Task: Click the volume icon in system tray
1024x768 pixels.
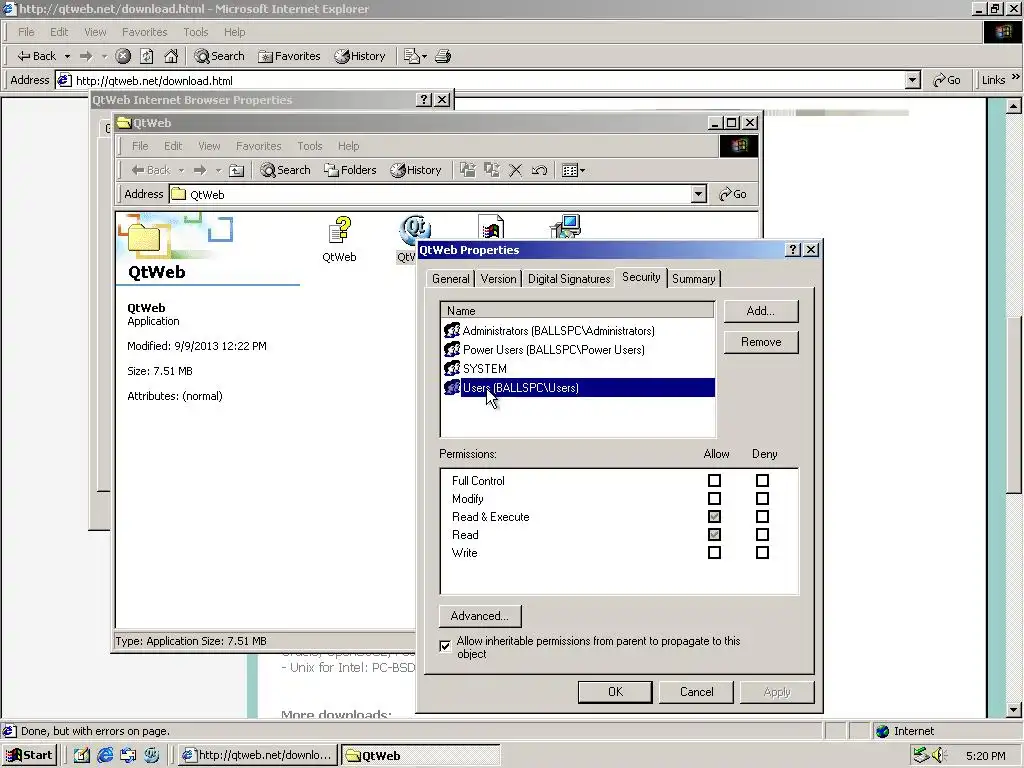Action: (x=940, y=756)
